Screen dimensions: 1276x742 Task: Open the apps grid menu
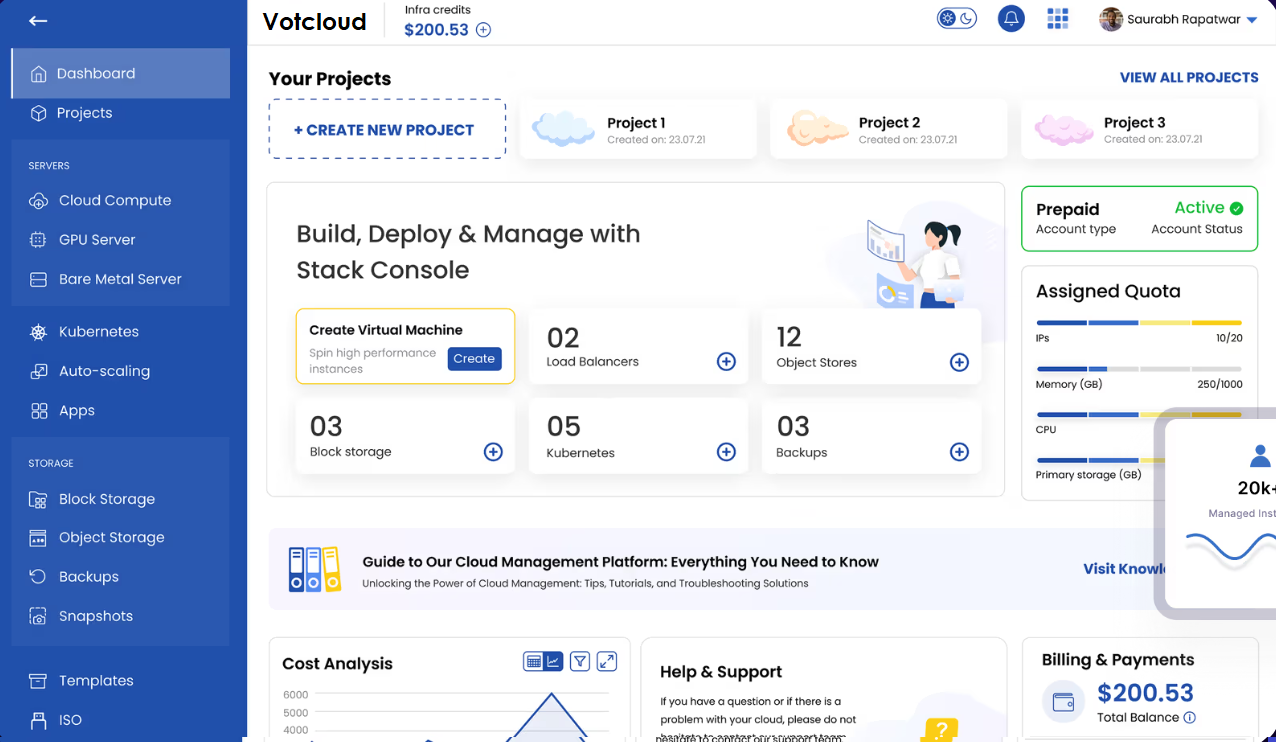click(x=1057, y=18)
